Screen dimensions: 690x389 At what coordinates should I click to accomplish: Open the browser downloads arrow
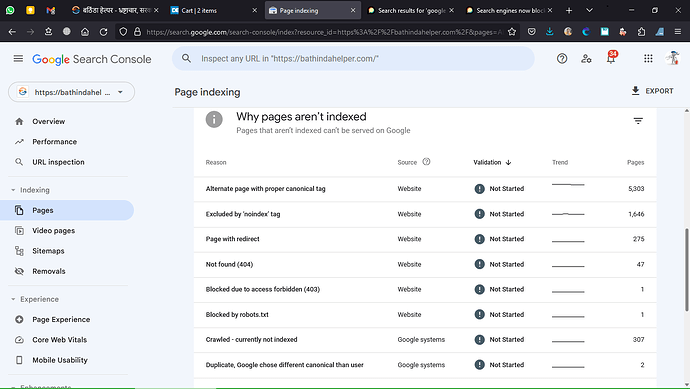pyautogui.click(x=550, y=32)
